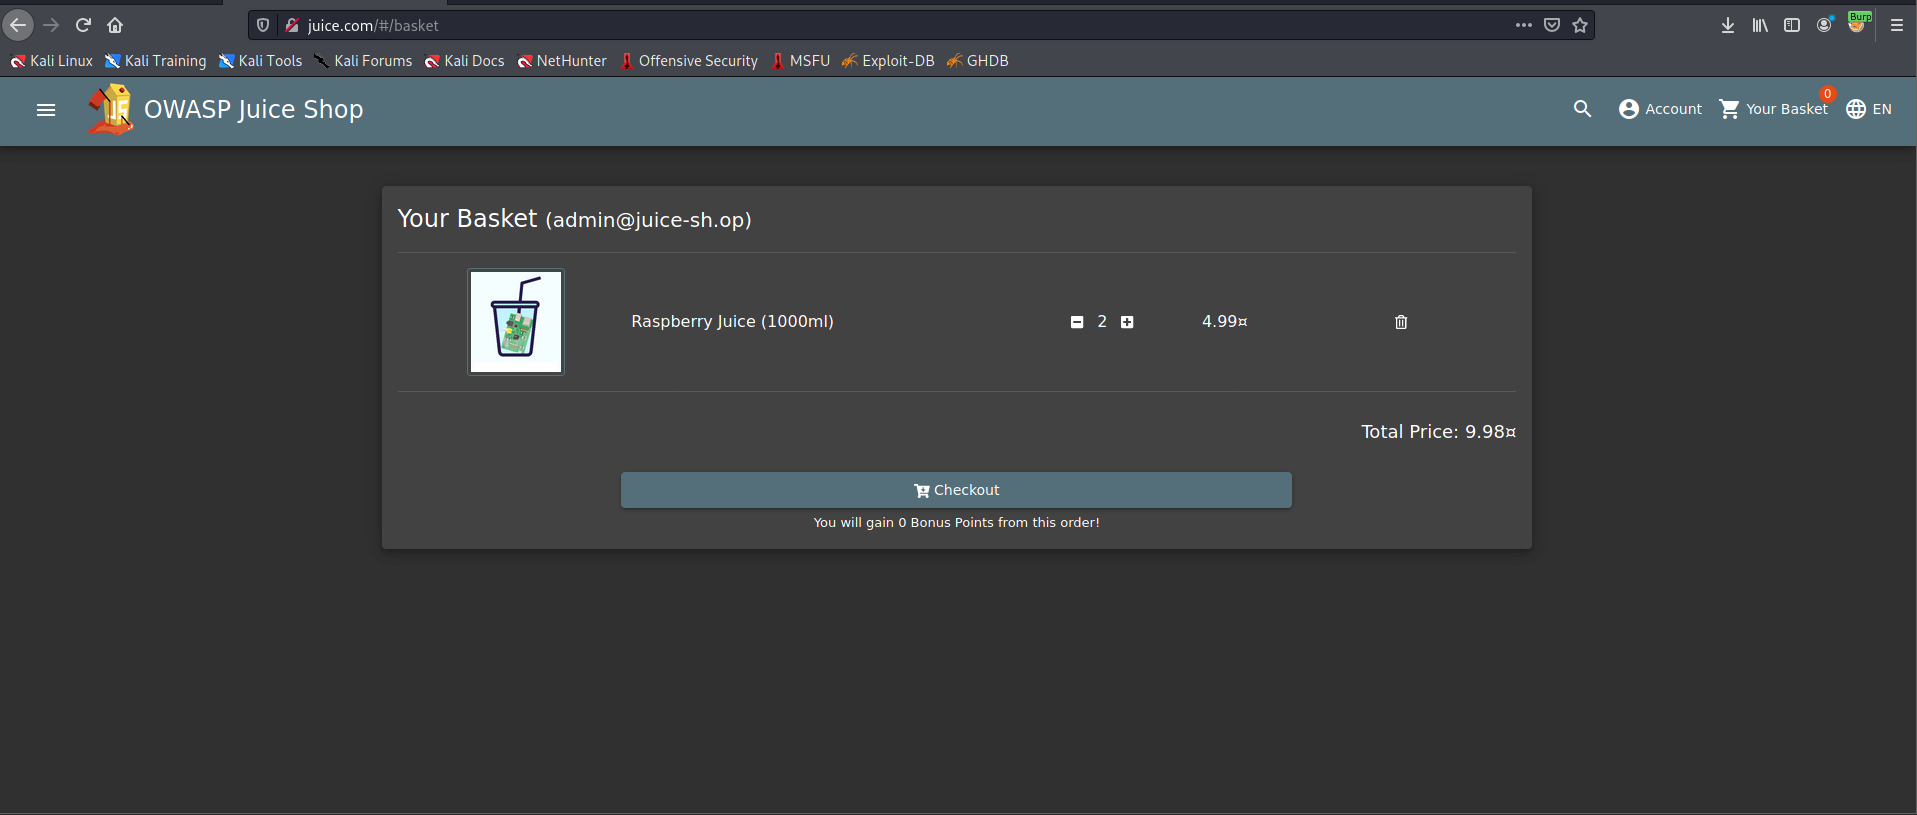Screen dimensions: 1917x815
Task: Click the Burp proxy extension icon
Action: 1858,23
